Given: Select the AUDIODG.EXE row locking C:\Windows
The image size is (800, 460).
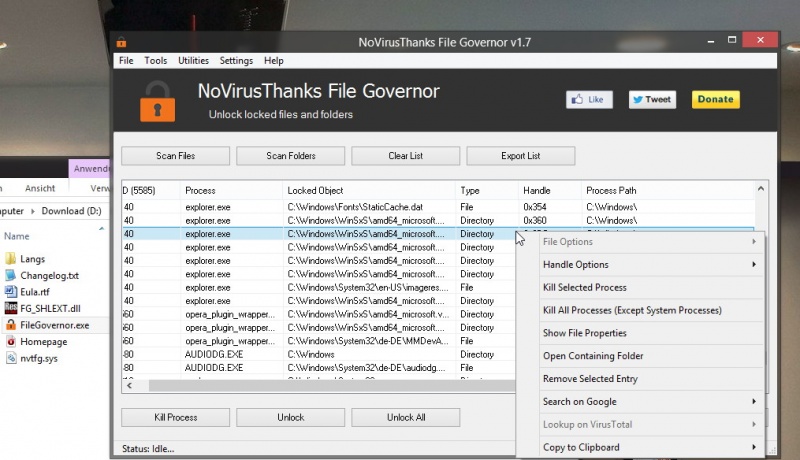Looking at the screenshot, I should click(x=319, y=354).
